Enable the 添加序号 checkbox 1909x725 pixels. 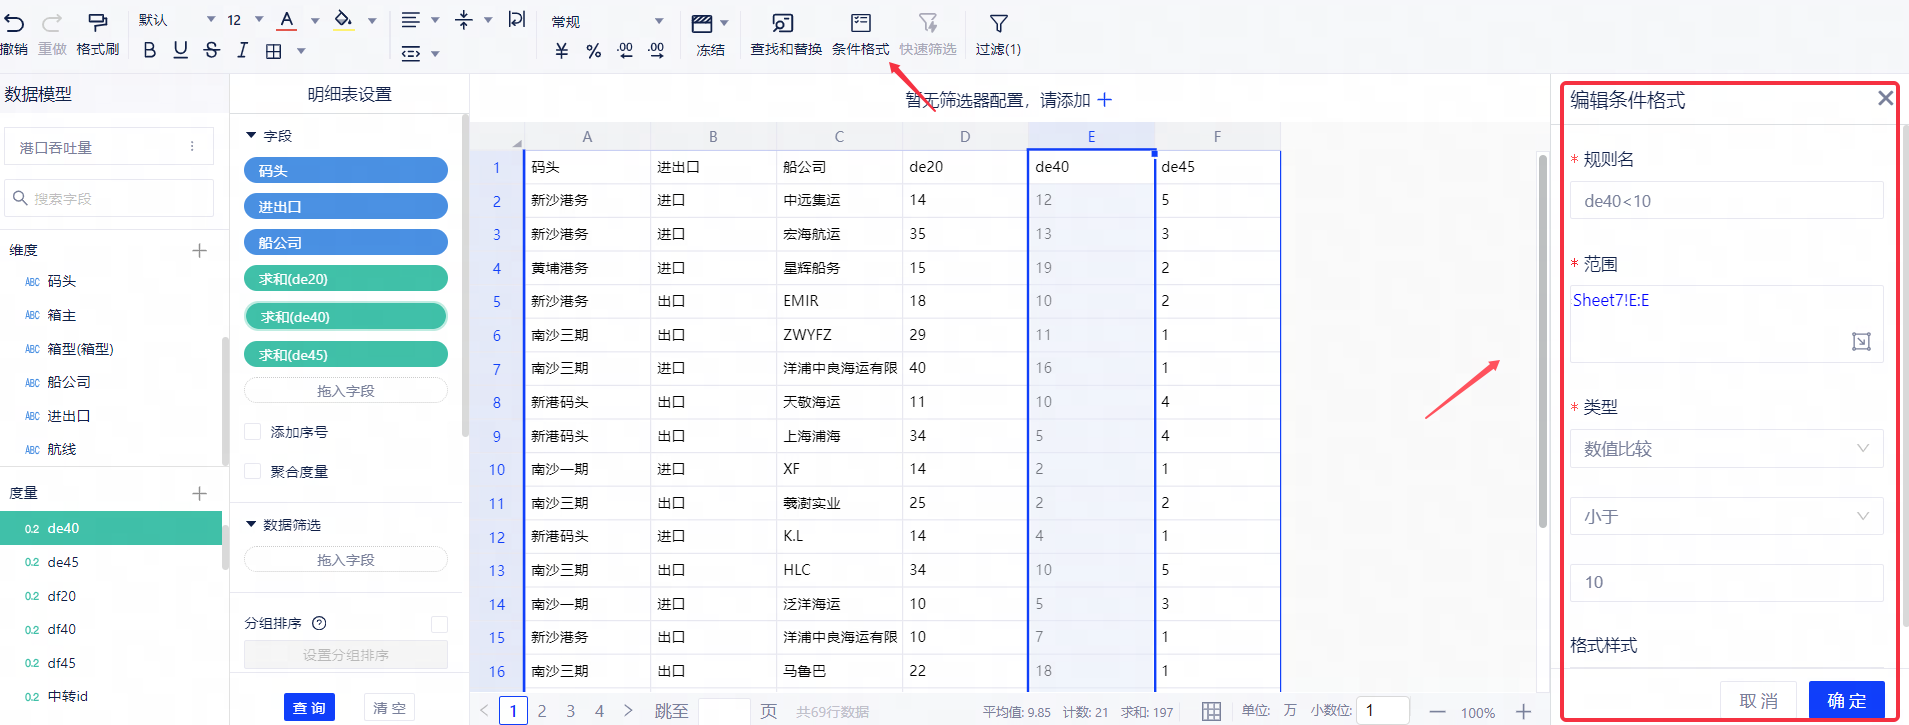(253, 432)
